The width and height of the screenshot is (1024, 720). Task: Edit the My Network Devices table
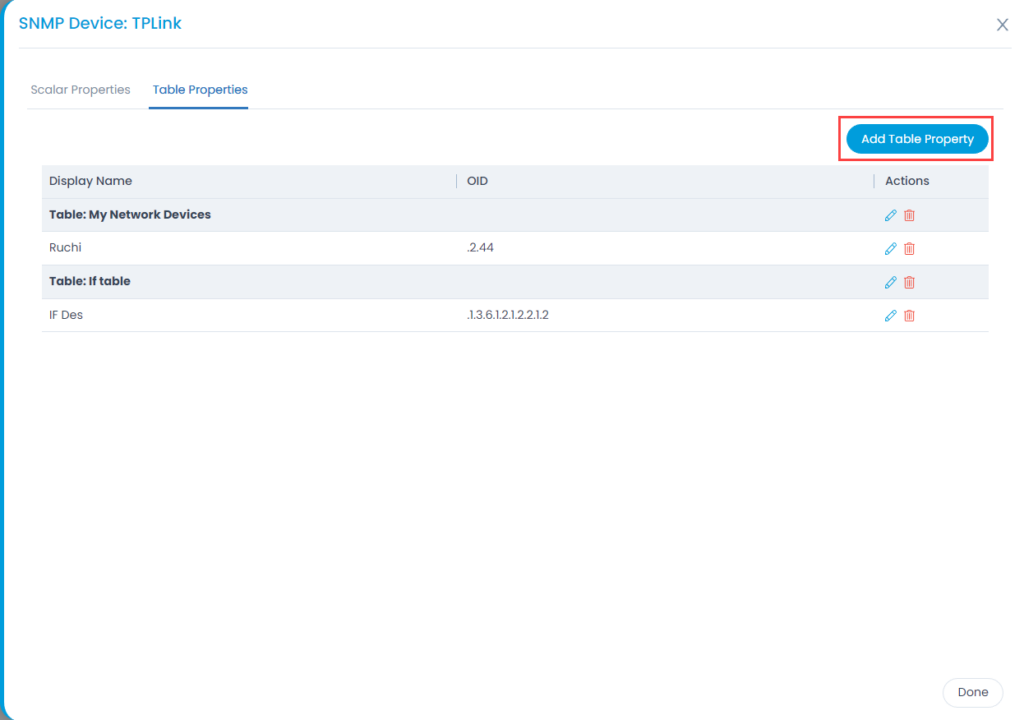click(x=890, y=215)
